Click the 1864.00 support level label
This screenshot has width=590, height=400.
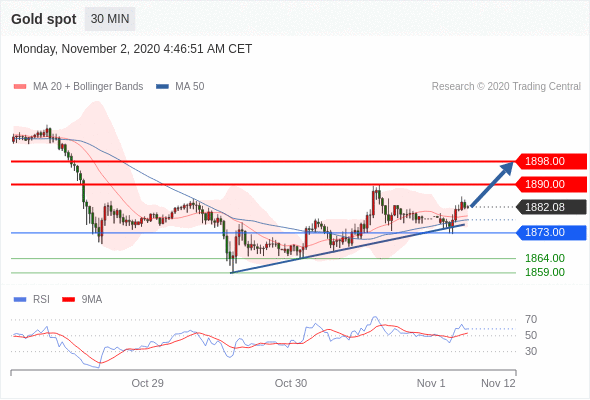tap(545, 258)
